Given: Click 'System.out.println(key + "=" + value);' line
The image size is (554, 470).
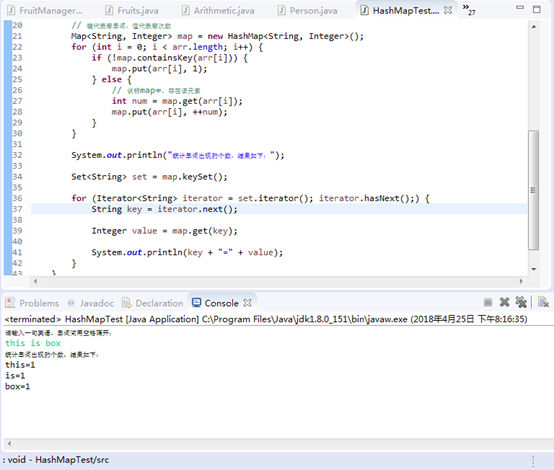Looking at the screenshot, I should (x=187, y=252).
